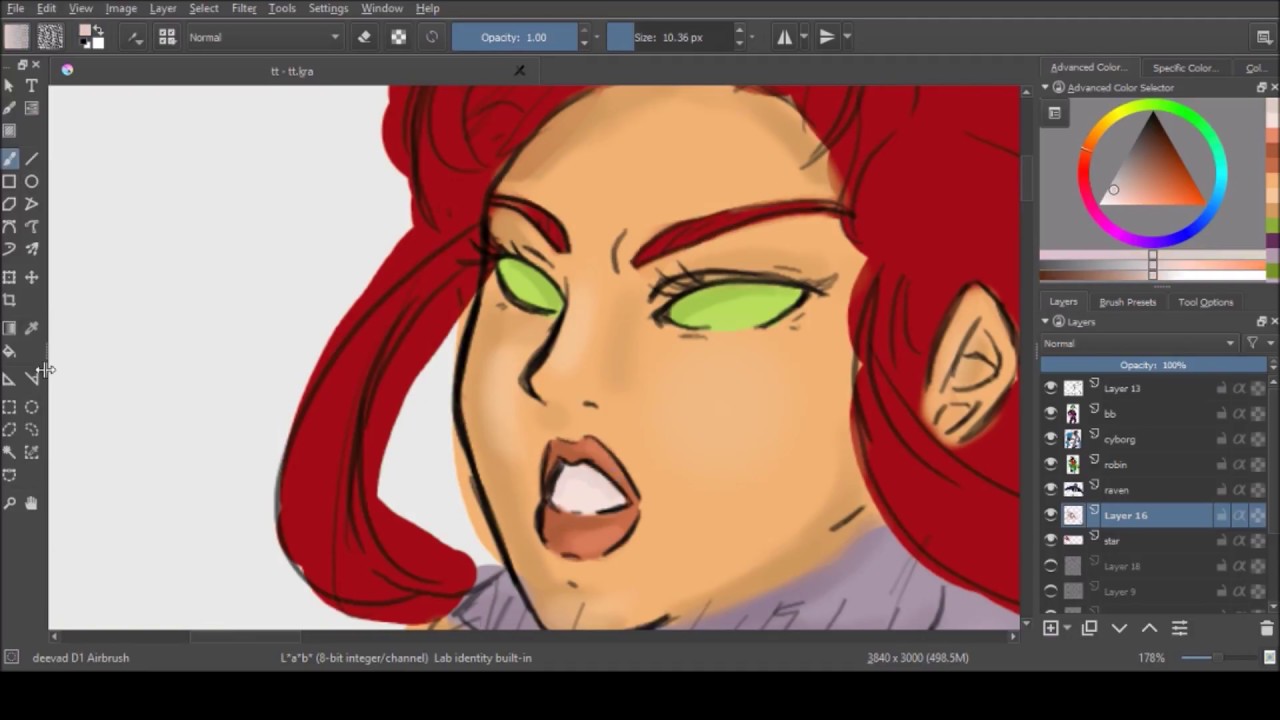Collapse the Advanced Color Selector docker
Viewport: 1280px width, 720px height.
[x=1045, y=88]
